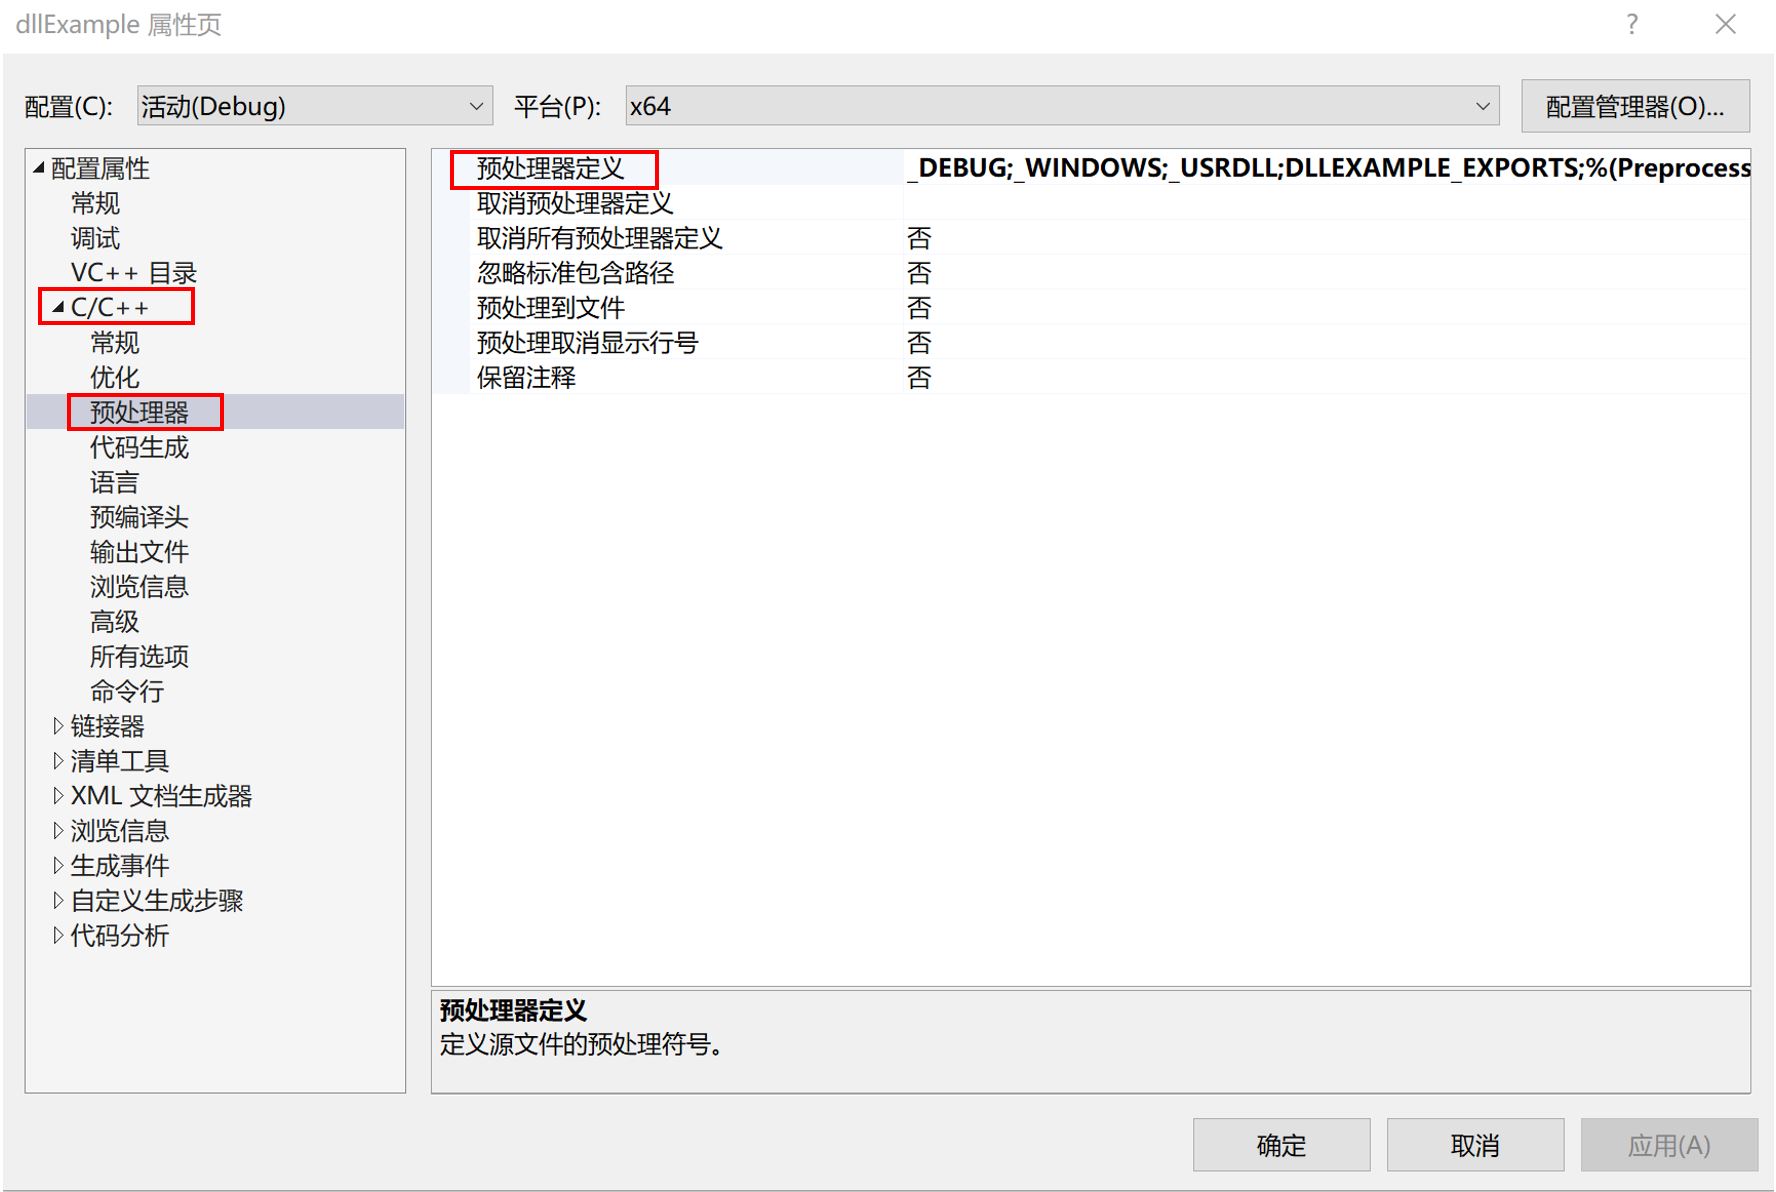Viewport: 1776px width, 1192px height.
Task: Select the 预处理器 tree item
Action: [x=139, y=412]
